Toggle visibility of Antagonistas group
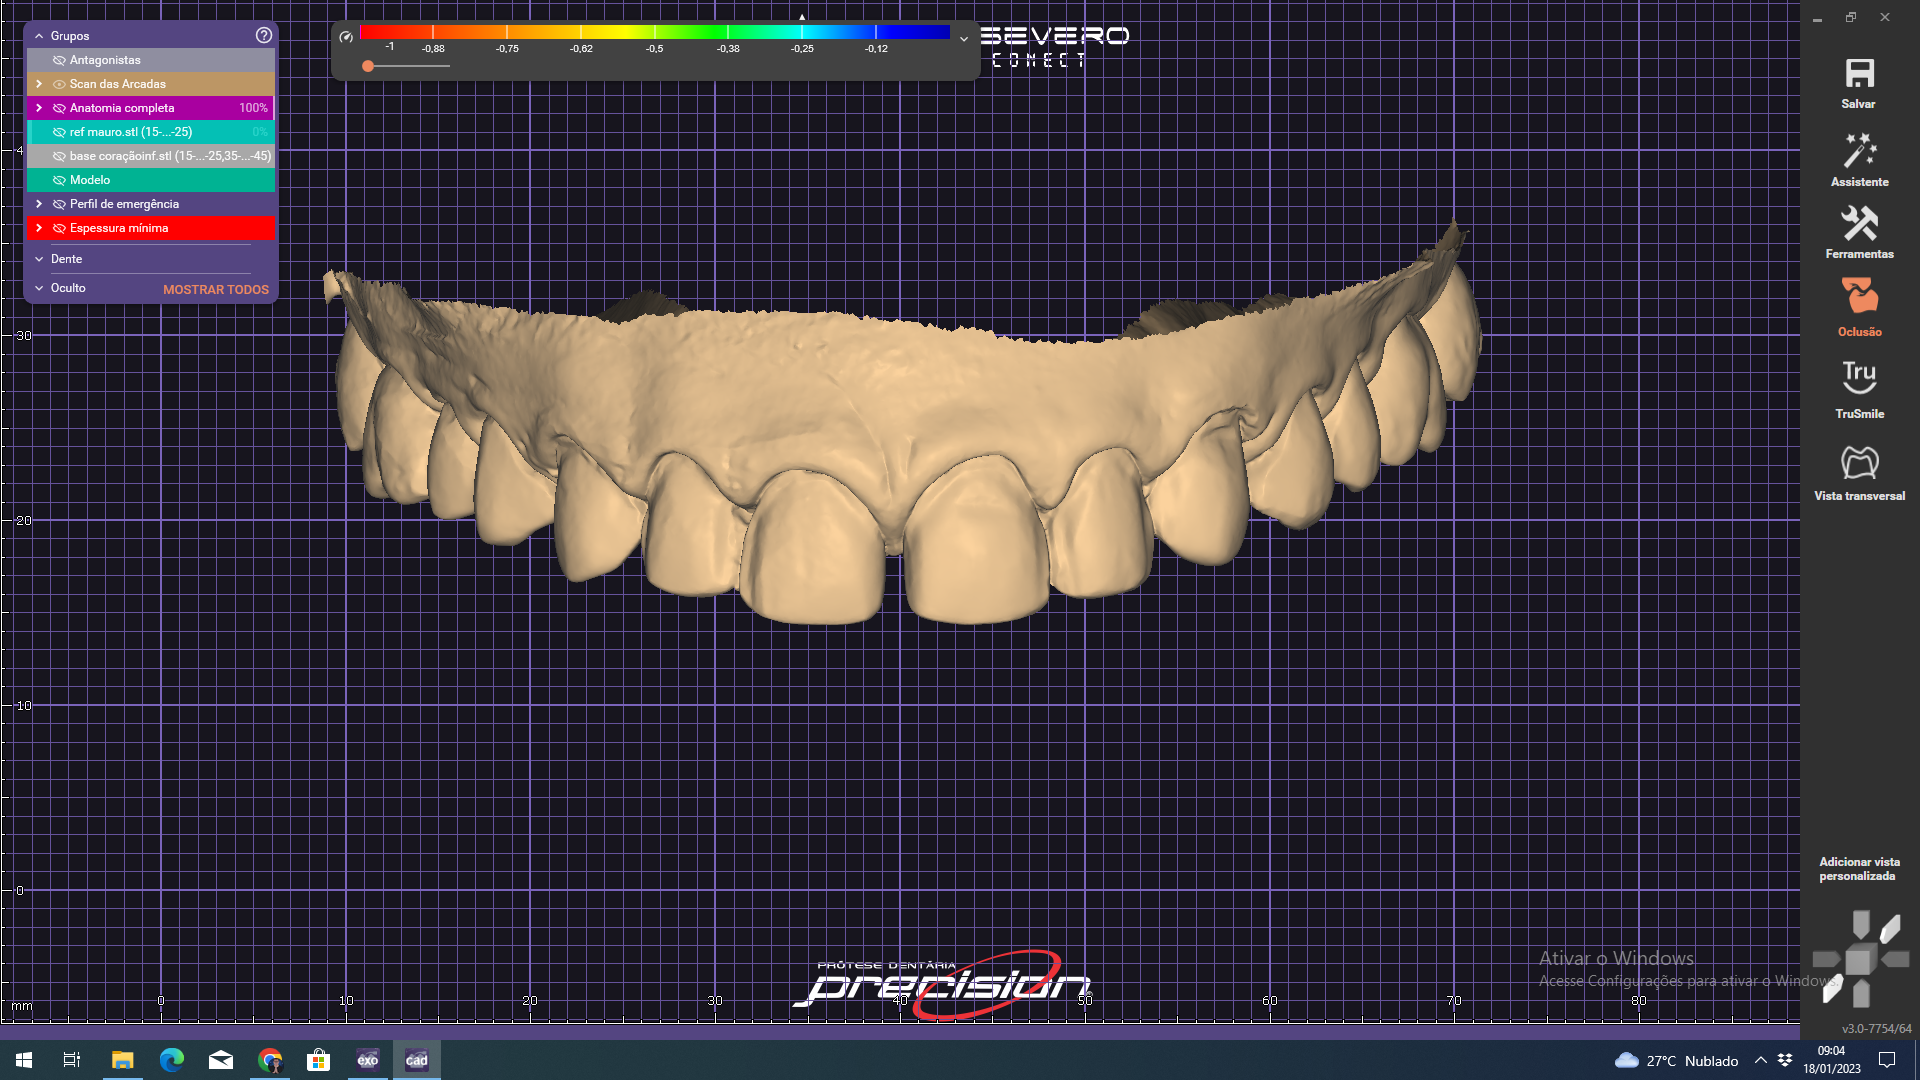This screenshot has width=1920, height=1080. pos(59,60)
